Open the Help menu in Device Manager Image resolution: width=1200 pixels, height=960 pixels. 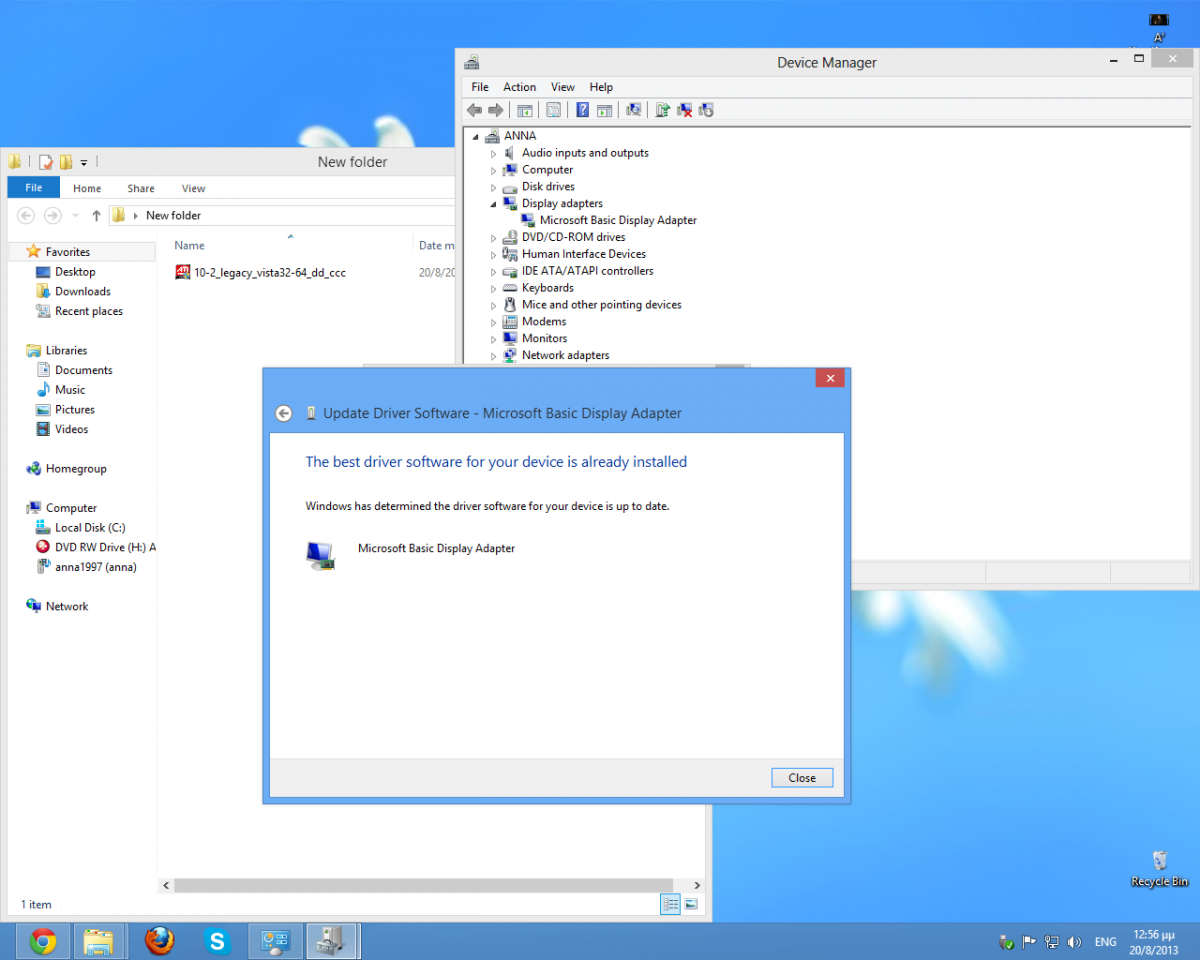click(601, 87)
